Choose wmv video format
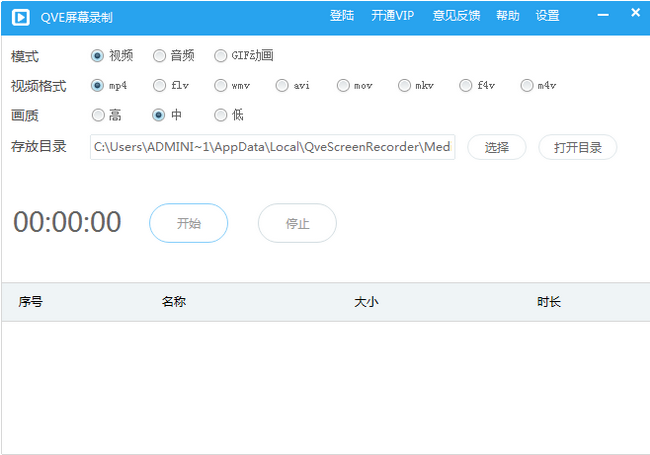 (232, 85)
